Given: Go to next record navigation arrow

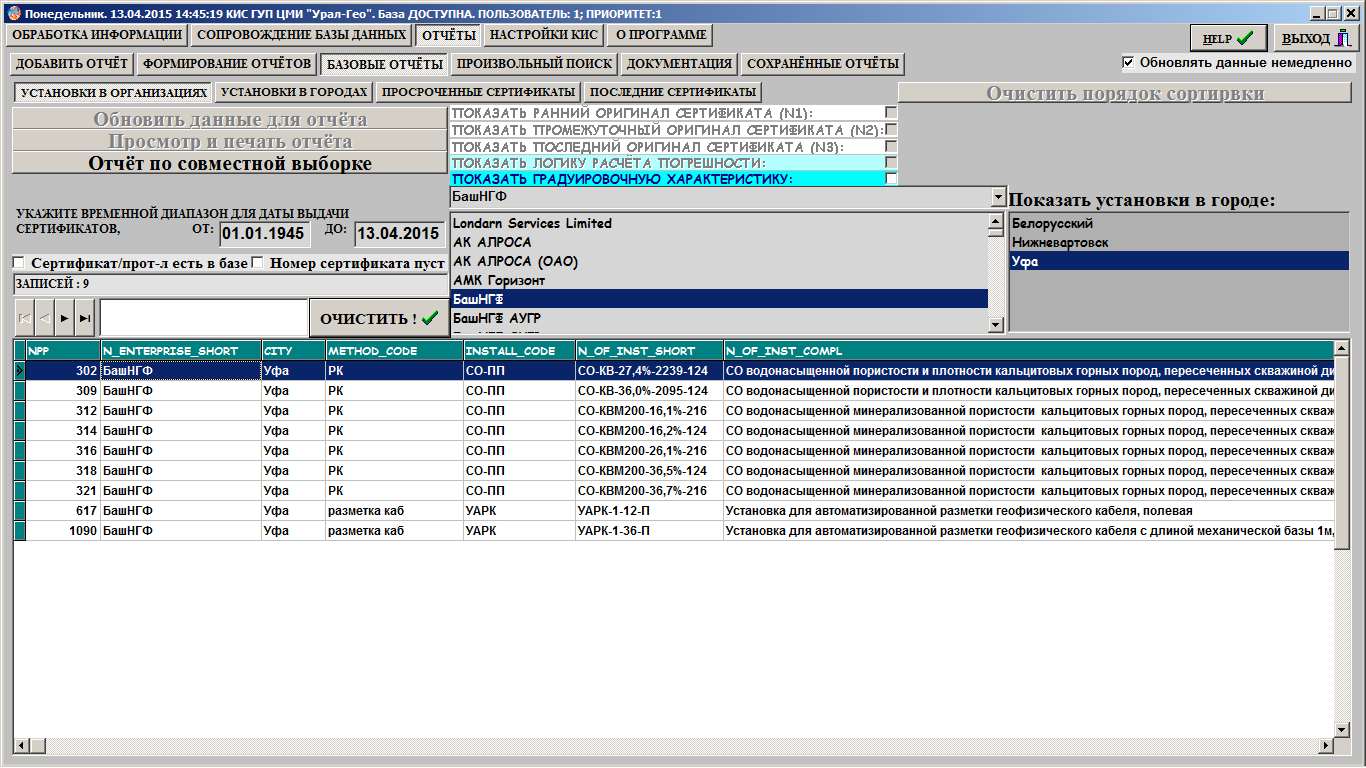Looking at the screenshot, I should (x=64, y=317).
